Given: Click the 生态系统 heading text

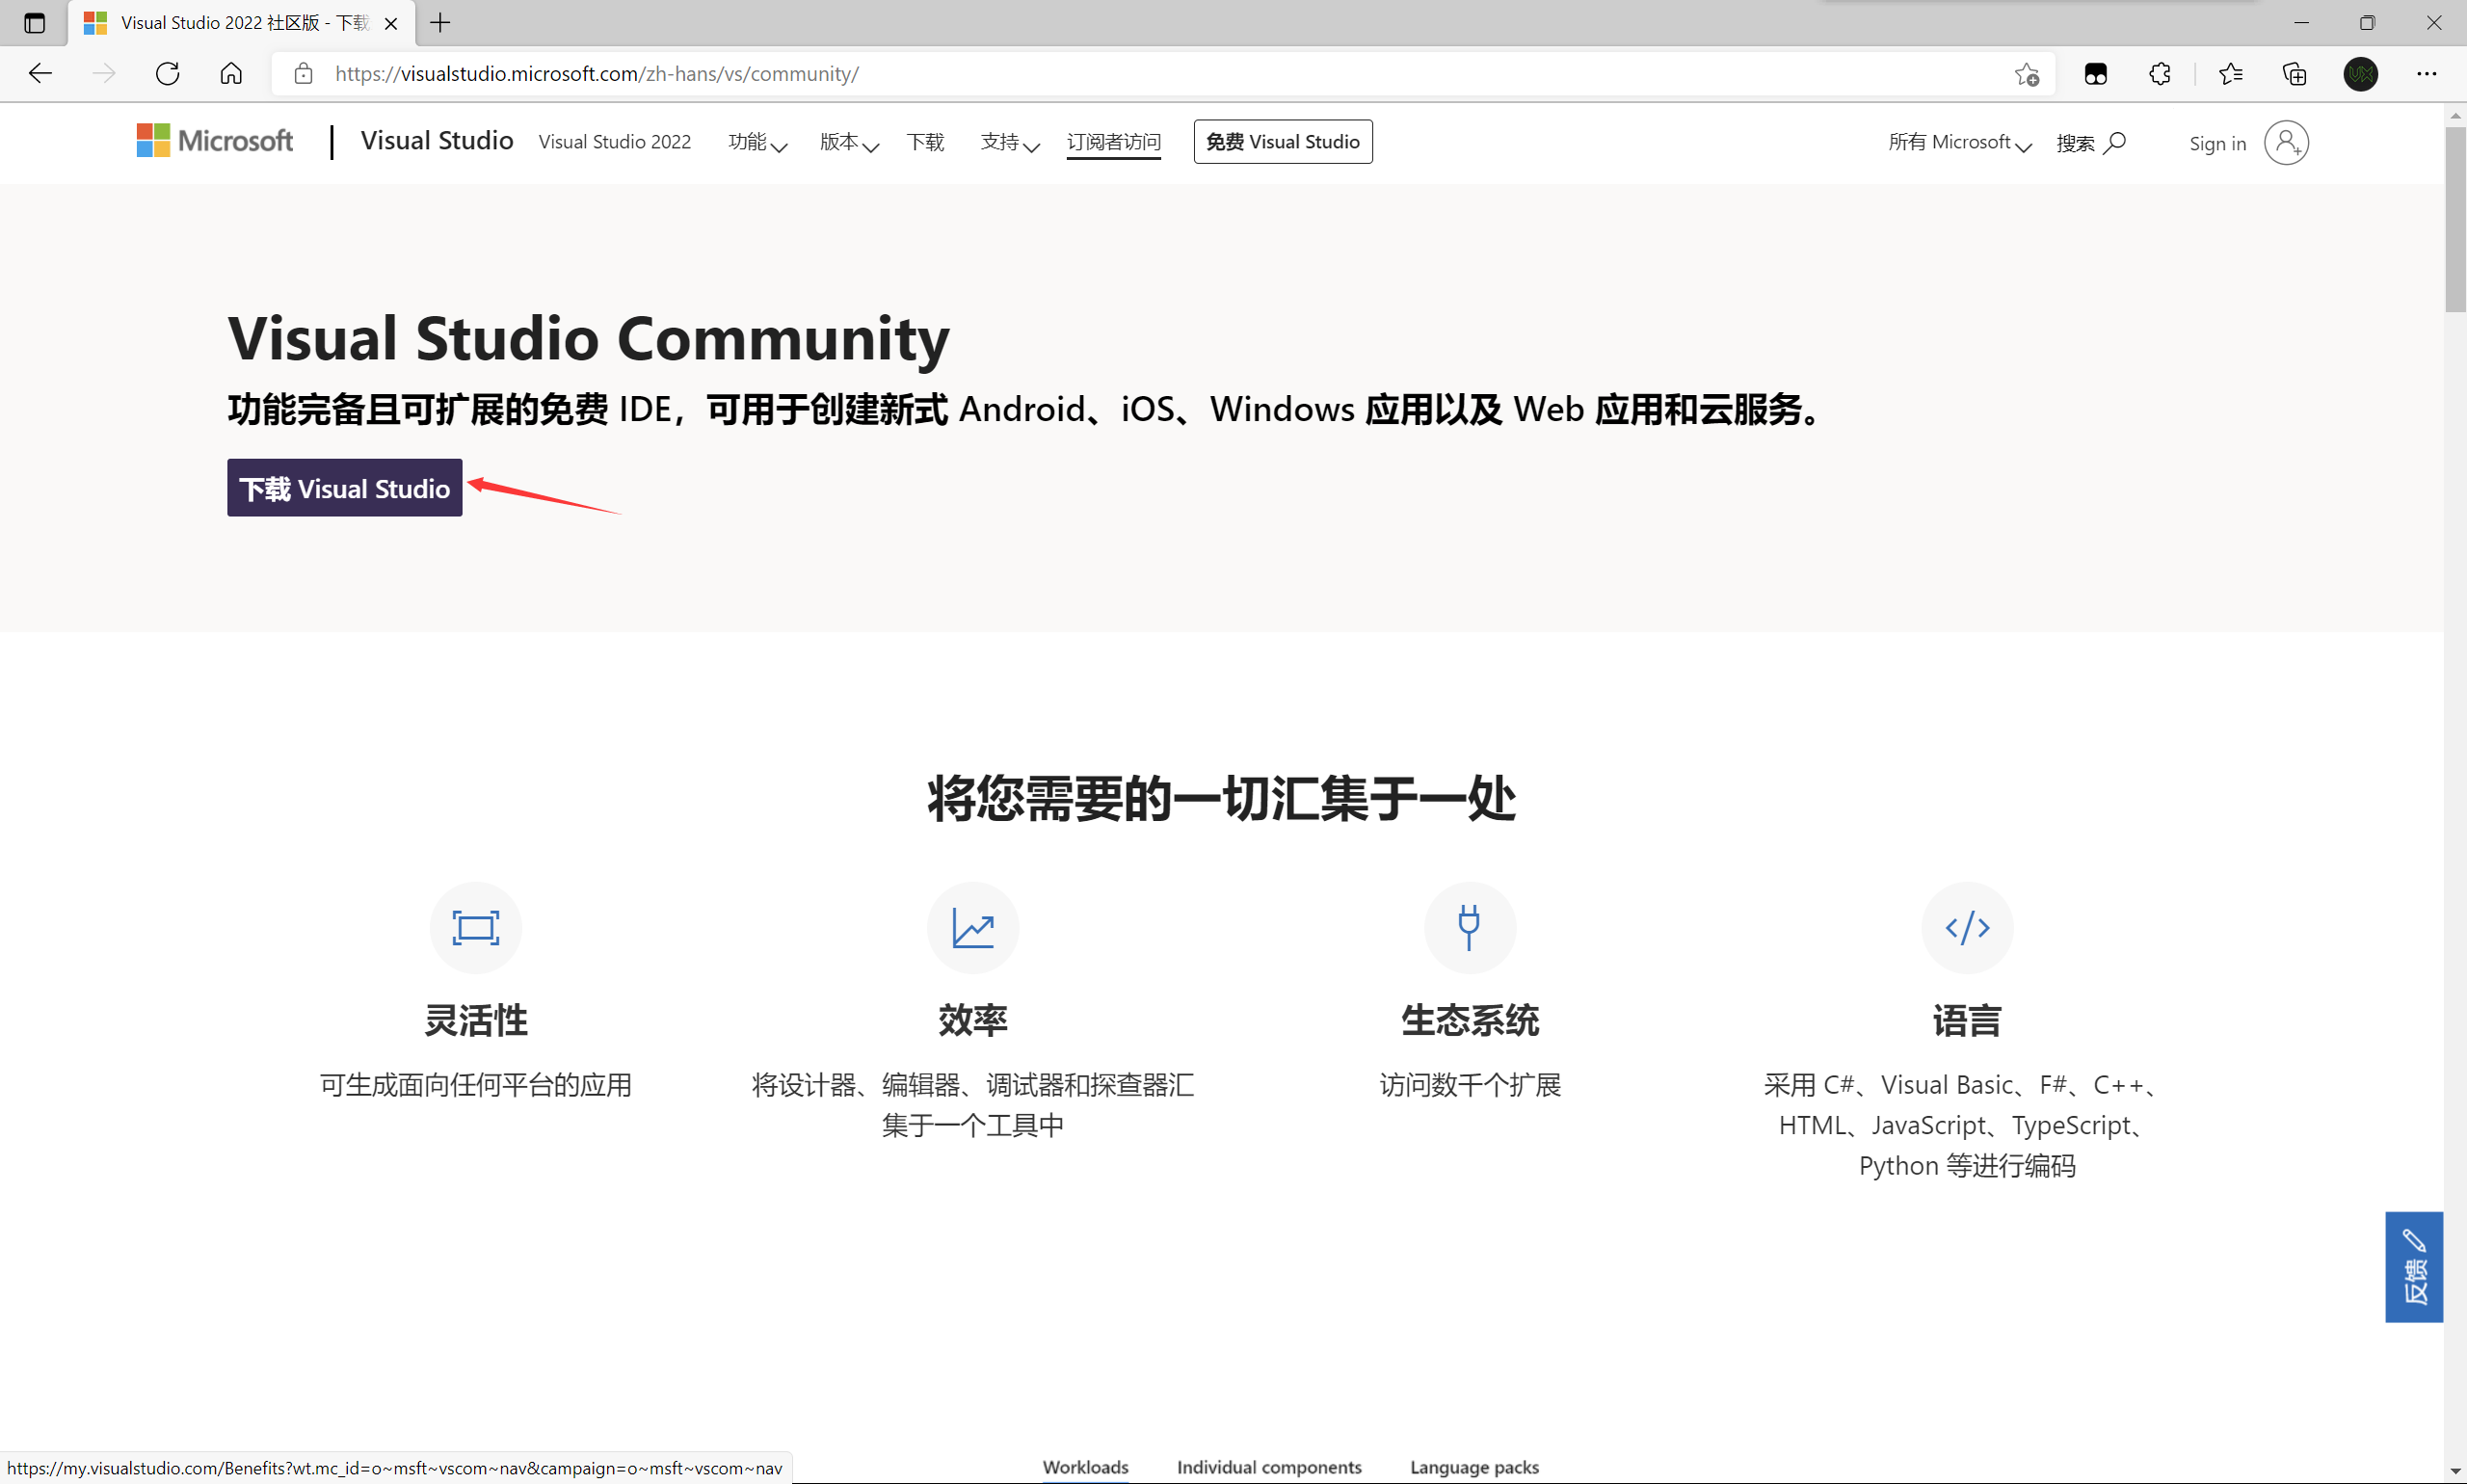Looking at the screenshot, I should pyautogui.click(x=1470, y=1021).
